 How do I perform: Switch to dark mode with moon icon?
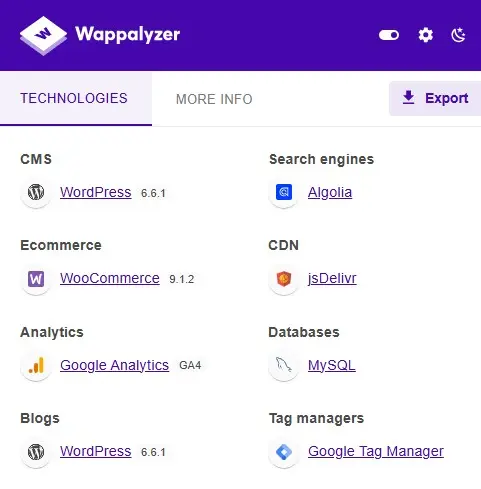pyautogui.click(x=458, y=35)
